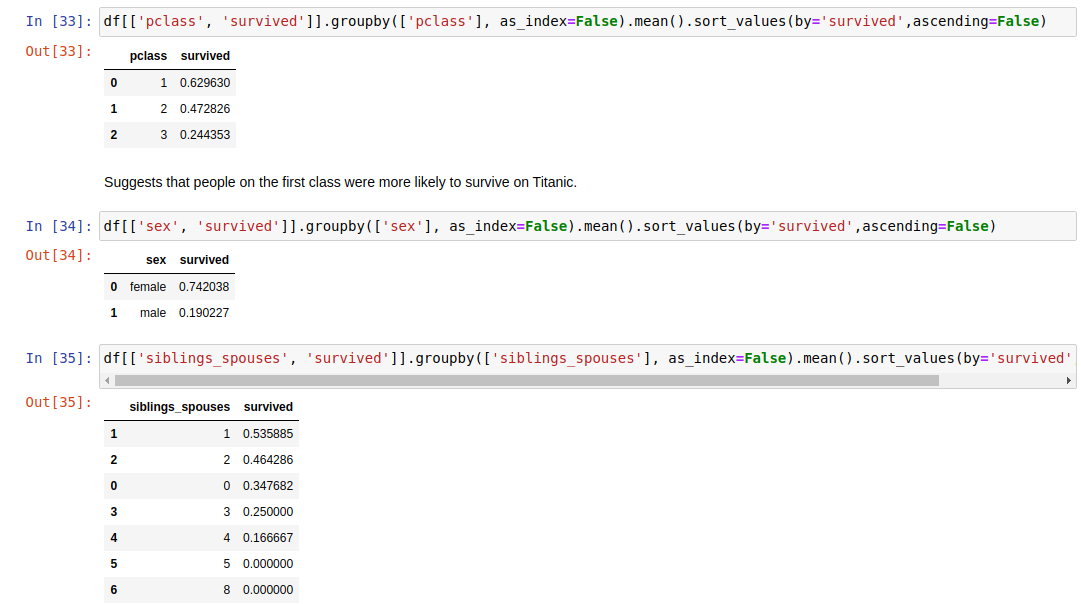Select the In [33] prompt label

pos(59,21)
